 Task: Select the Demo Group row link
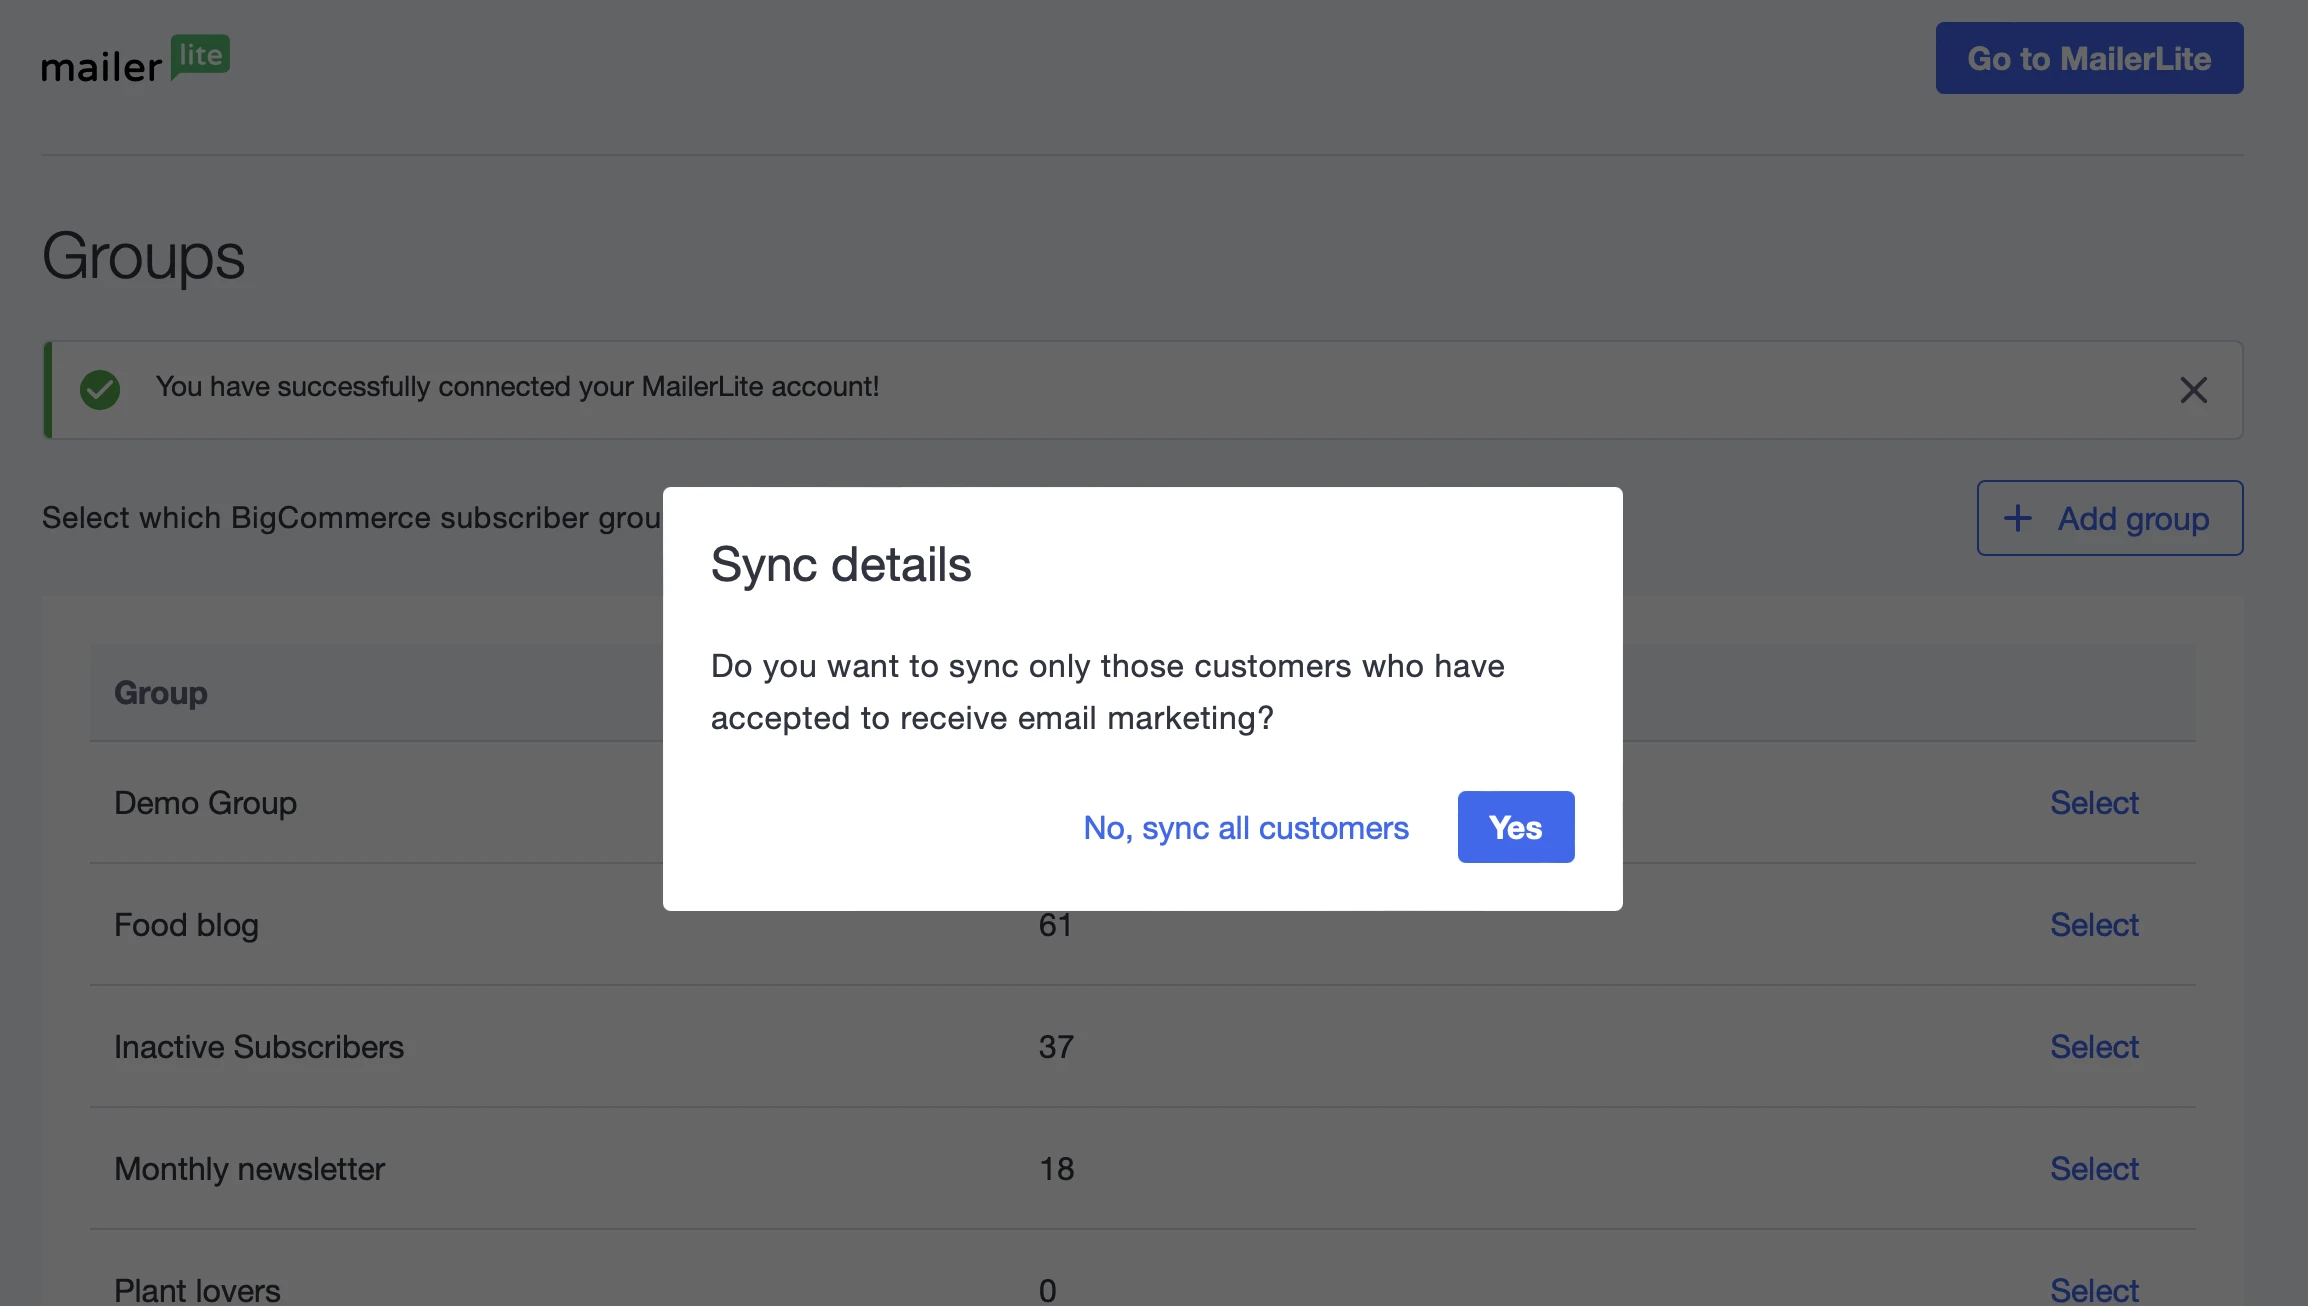pyautogui.click(x=2094, y=803)
